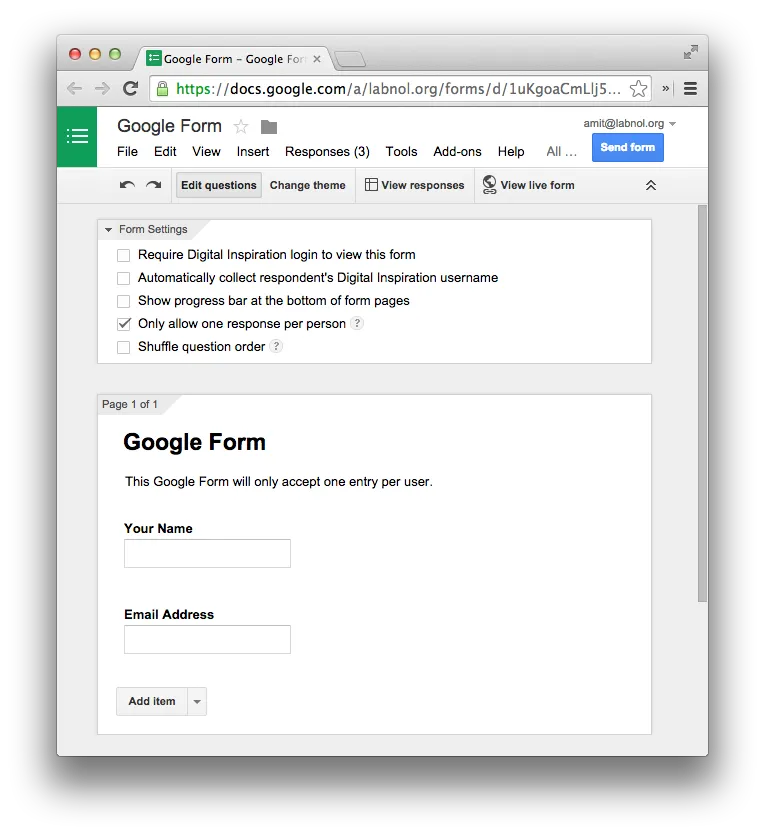Click the Your Name input field
The height and width of the screenshot is (835, 765).
pos(207,553)
